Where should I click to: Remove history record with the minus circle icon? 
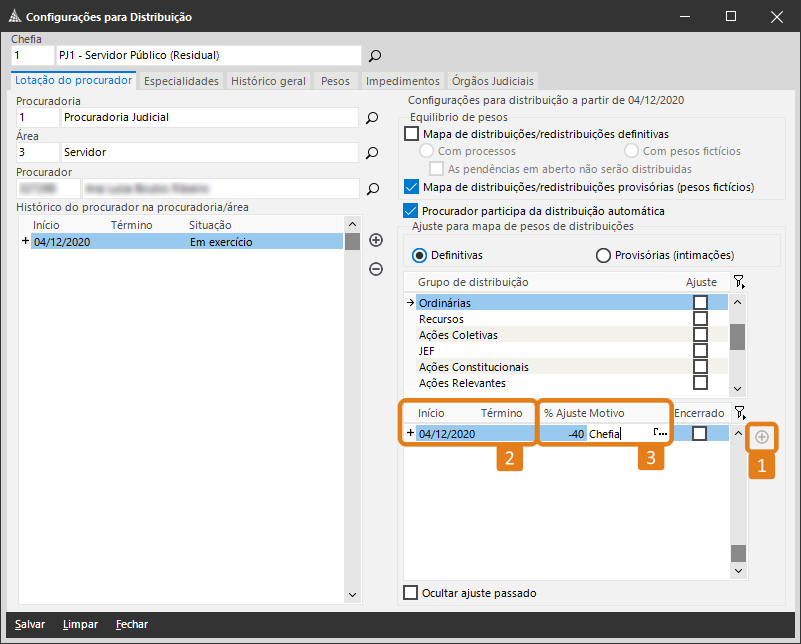tap(376, 269)
